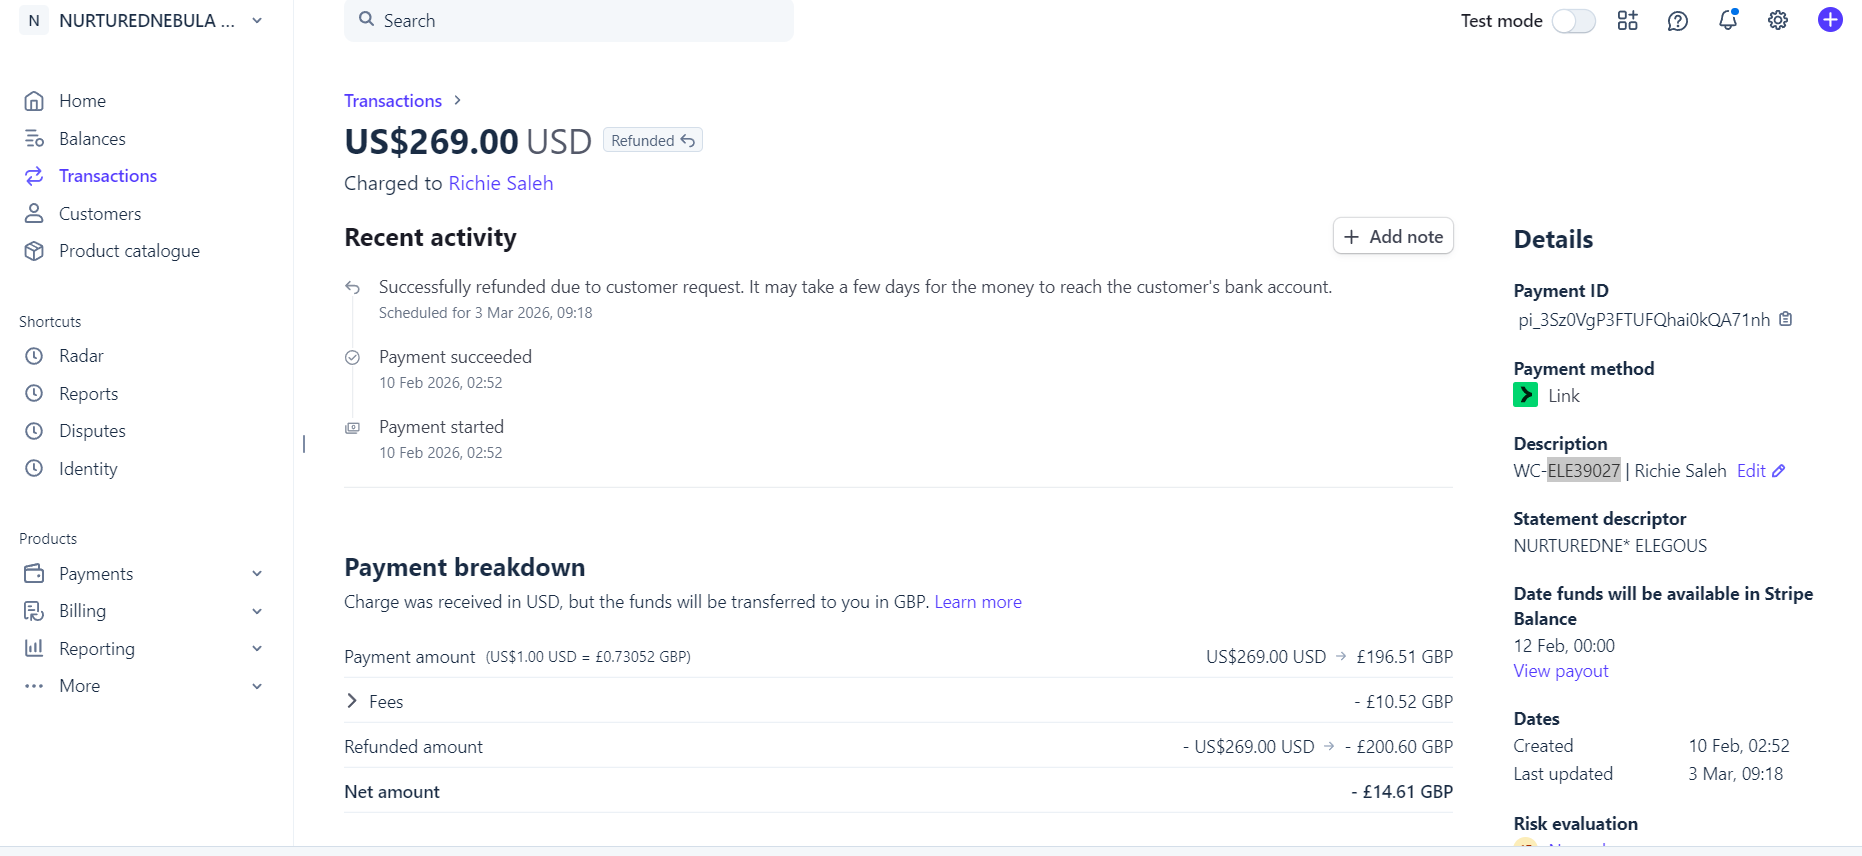Open the NURTUREDNEBULA account switcher dropdown

click(257, 20)
